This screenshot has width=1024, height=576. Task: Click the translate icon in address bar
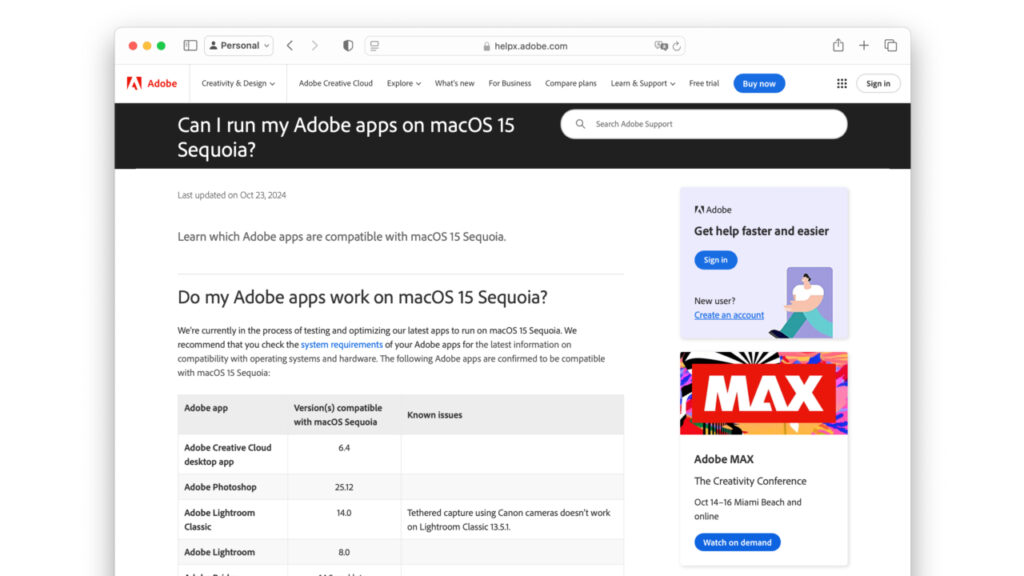(660, 46)
